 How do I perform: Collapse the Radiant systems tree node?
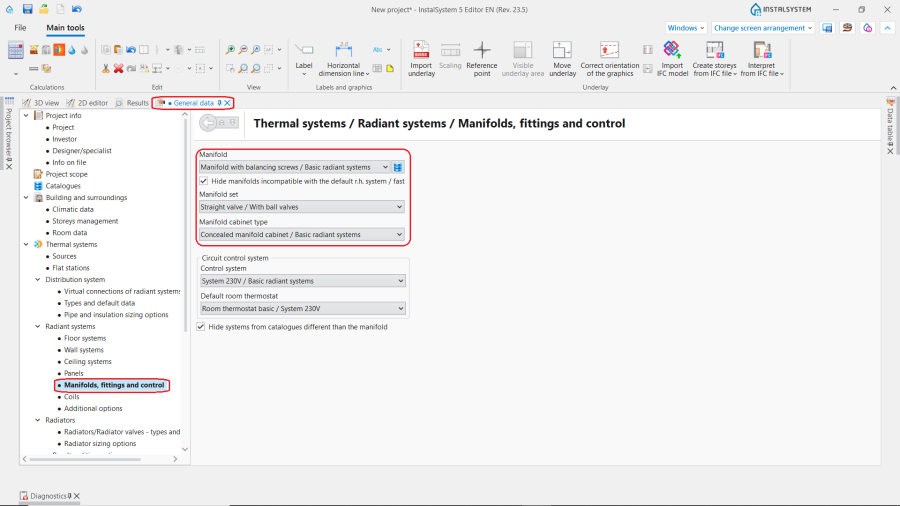tap(37, 326)
